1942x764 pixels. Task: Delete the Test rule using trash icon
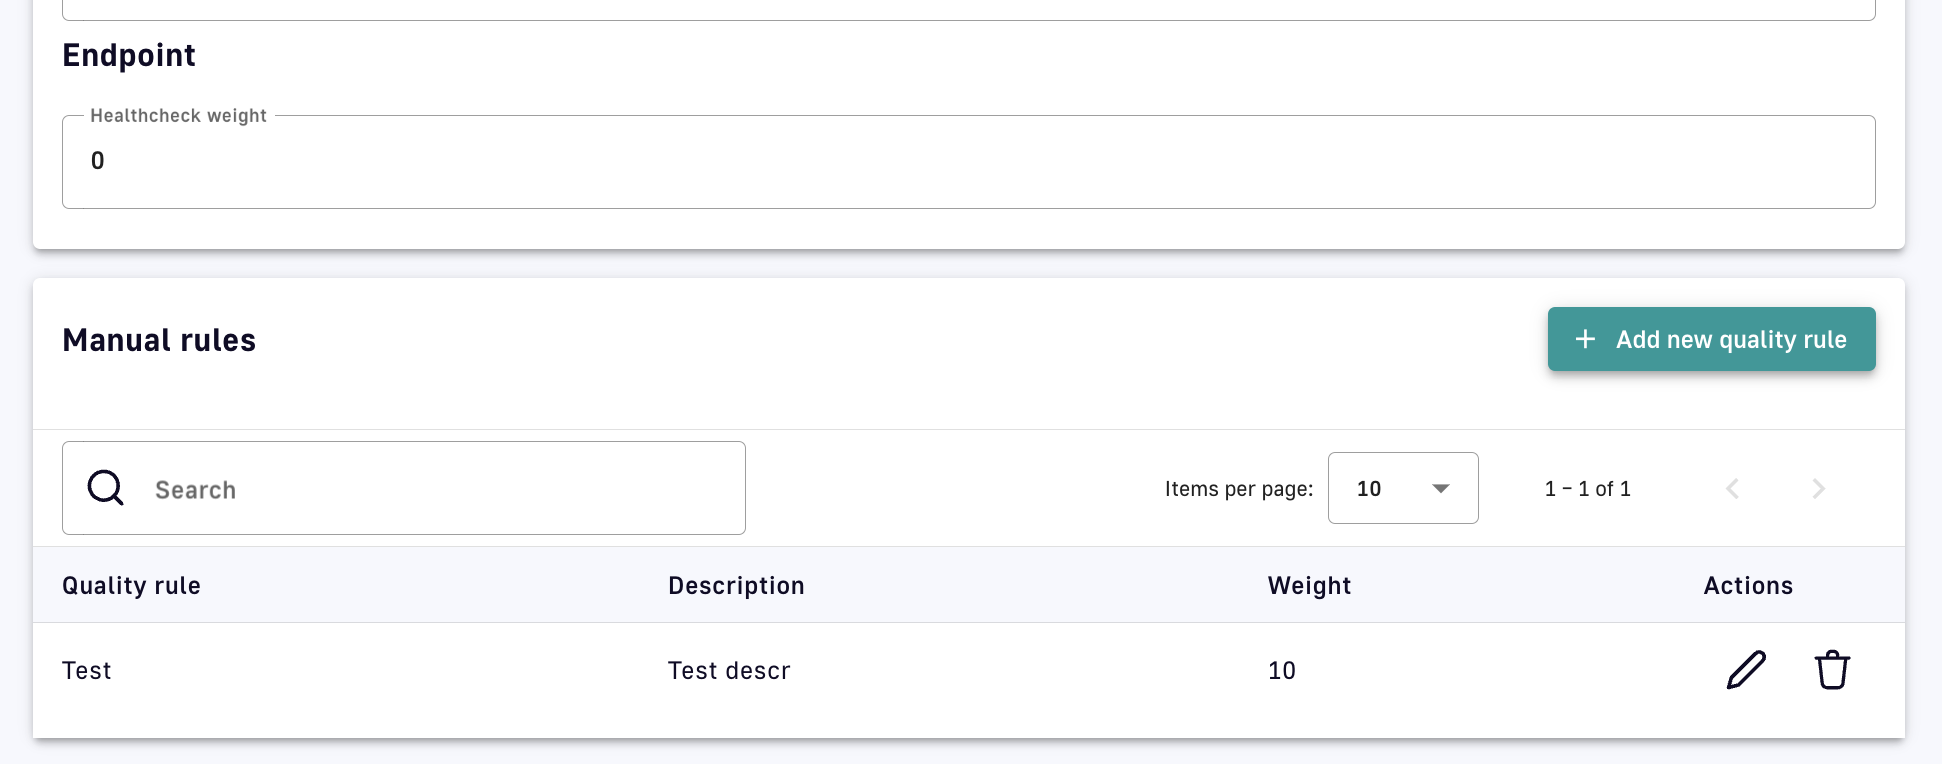[1832, 670]
